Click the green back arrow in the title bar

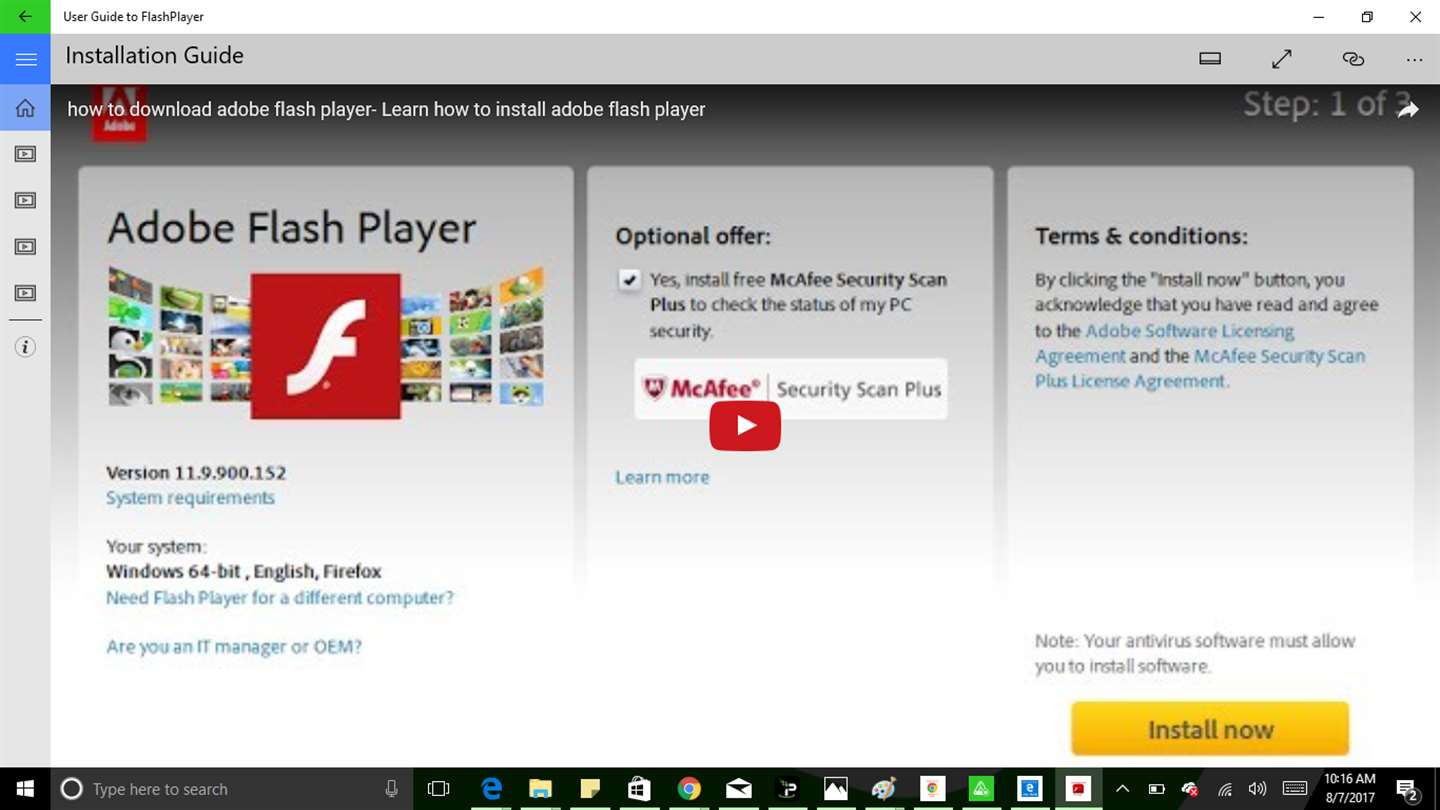[x=25, y=17]
